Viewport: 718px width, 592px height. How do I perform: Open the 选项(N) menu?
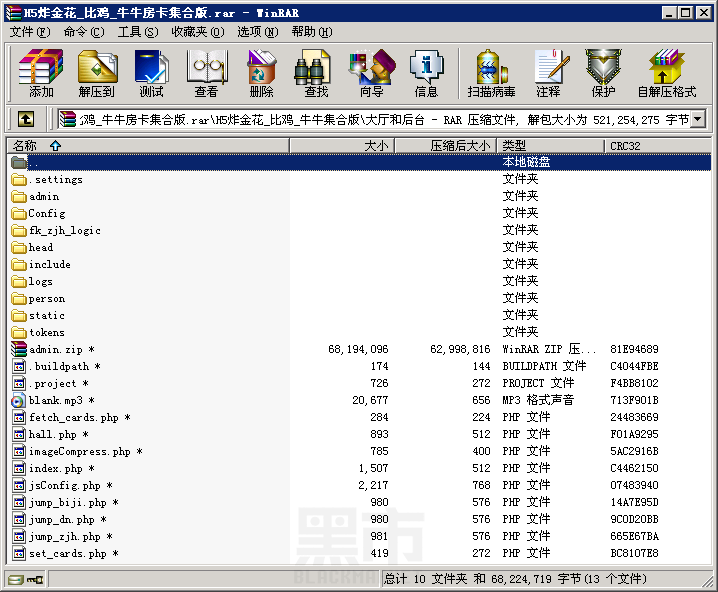point(258,32)
